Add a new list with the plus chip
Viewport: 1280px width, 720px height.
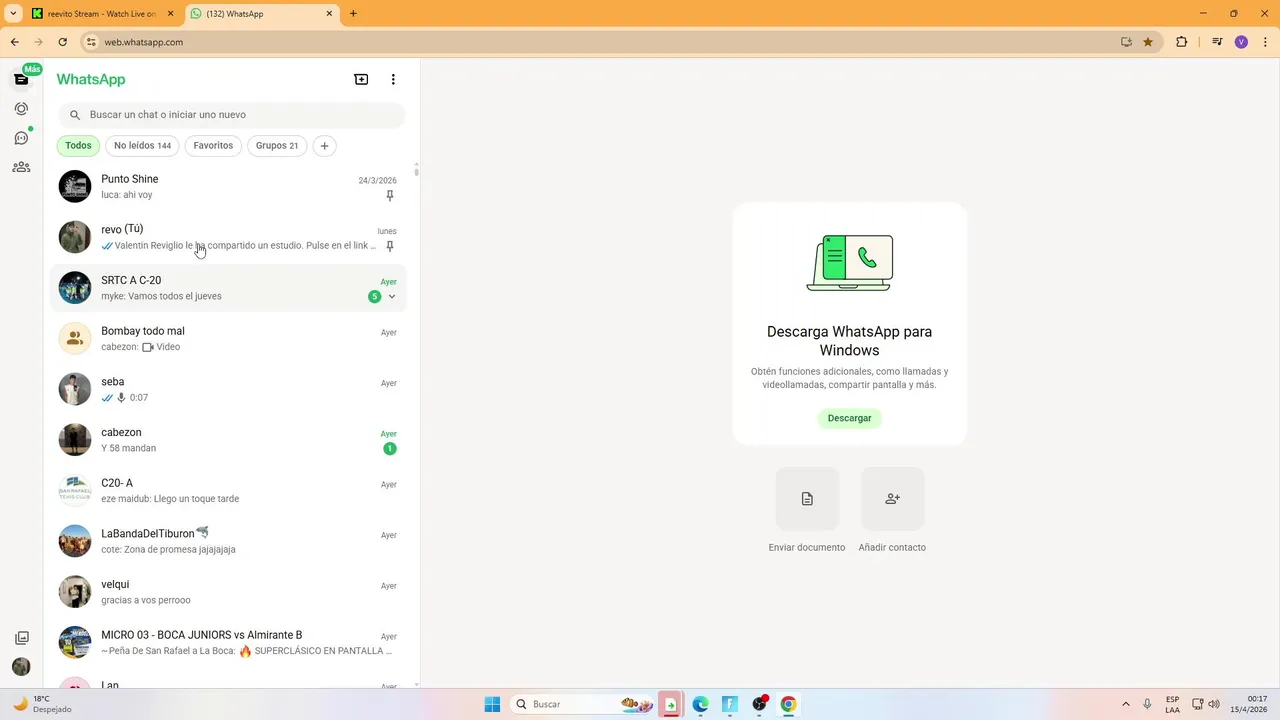point(324,146)
